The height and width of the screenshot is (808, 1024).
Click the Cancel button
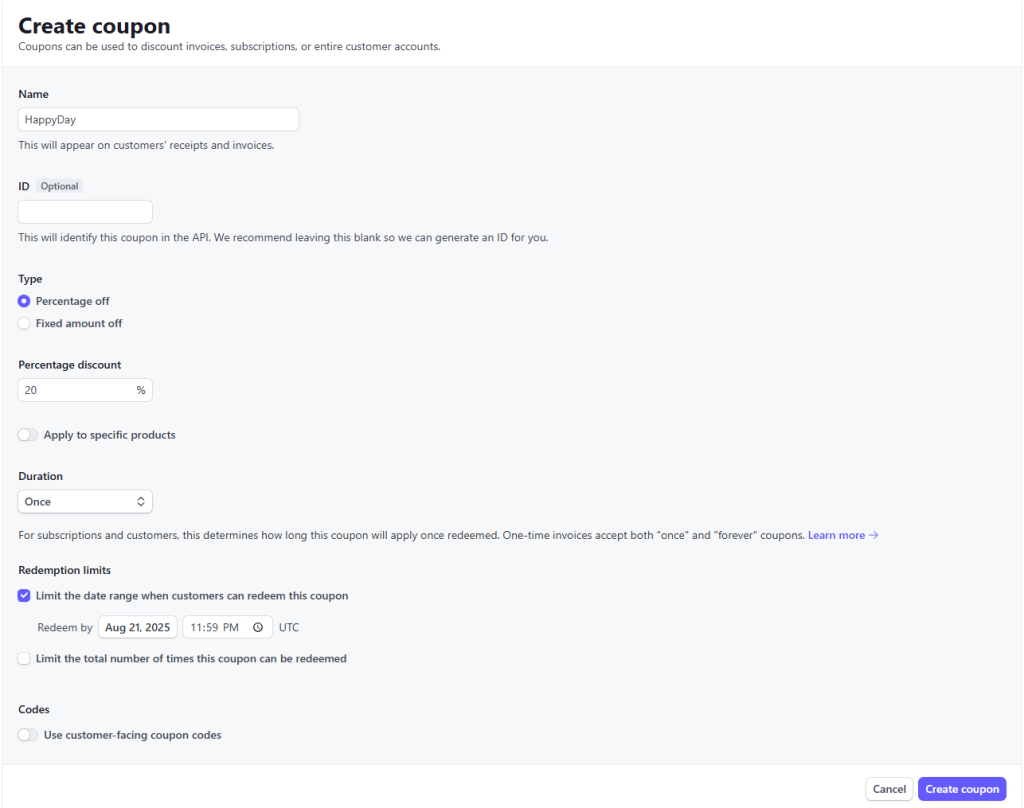888,788
